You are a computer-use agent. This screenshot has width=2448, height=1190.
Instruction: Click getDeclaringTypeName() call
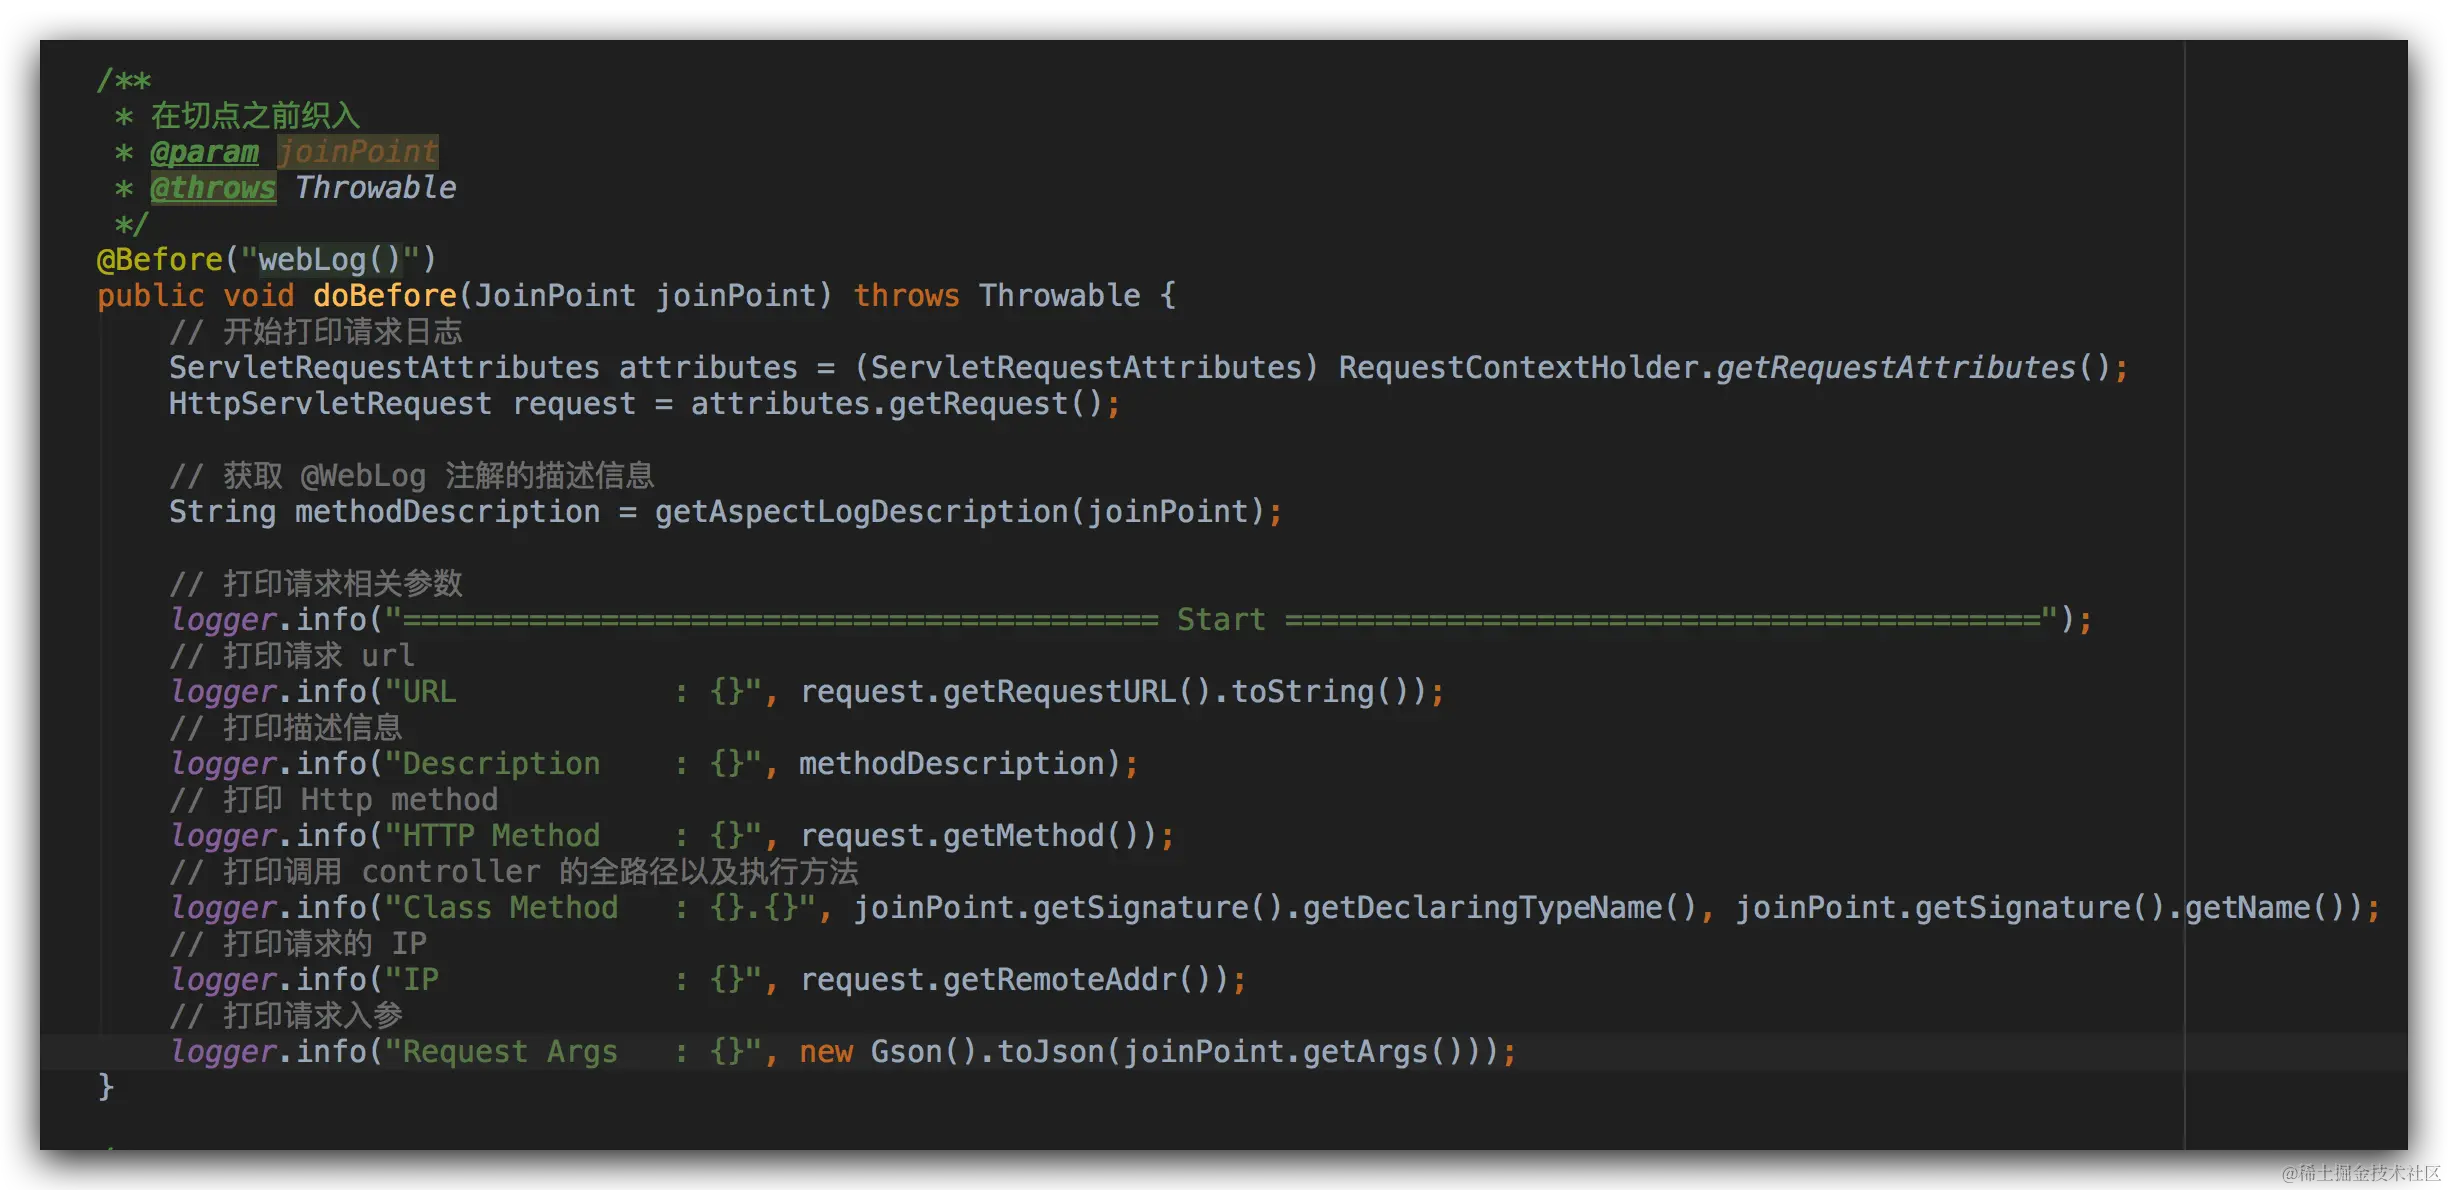(x=1500, y=908)
